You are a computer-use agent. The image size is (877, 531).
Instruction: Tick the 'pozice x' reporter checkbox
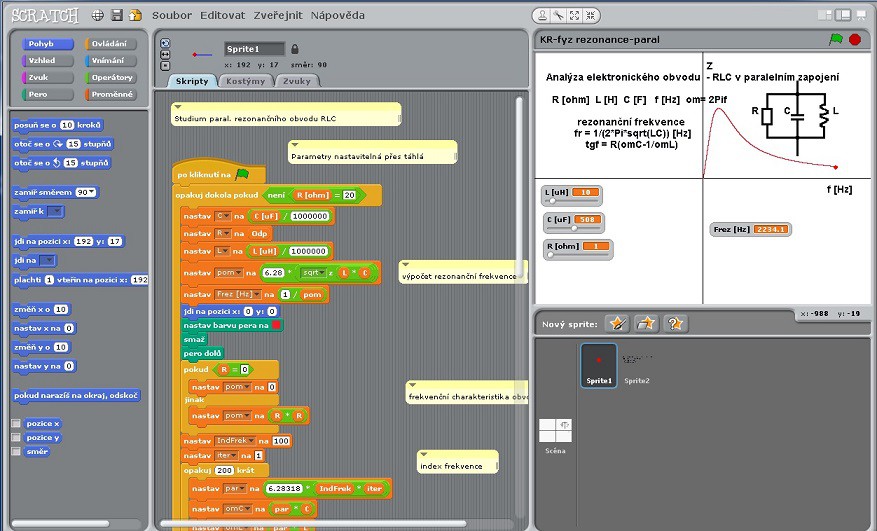tap(16, 423)
